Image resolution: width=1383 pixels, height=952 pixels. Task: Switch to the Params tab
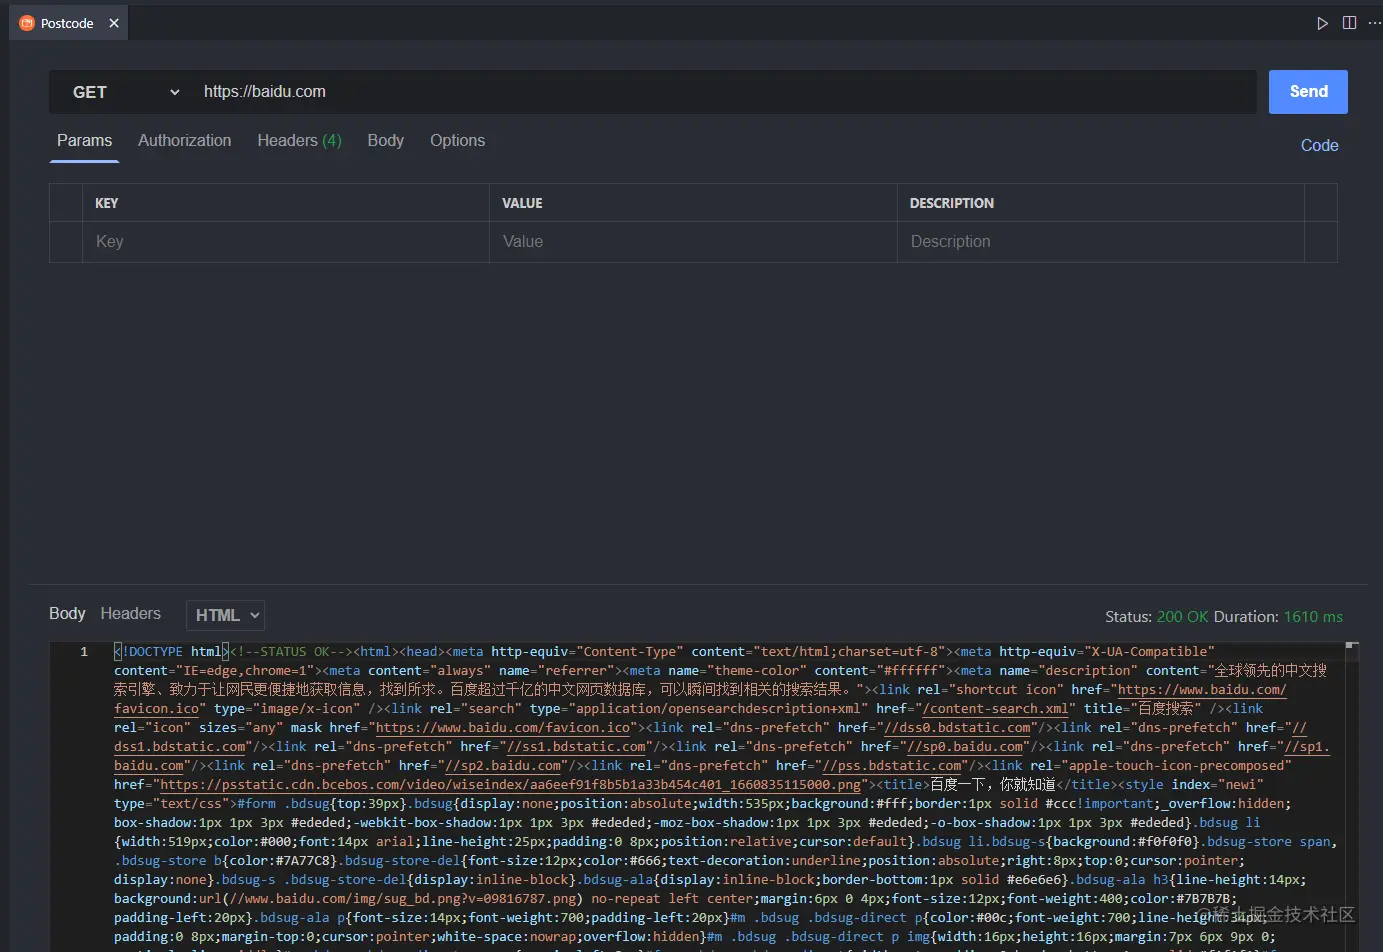click(84, 141)
